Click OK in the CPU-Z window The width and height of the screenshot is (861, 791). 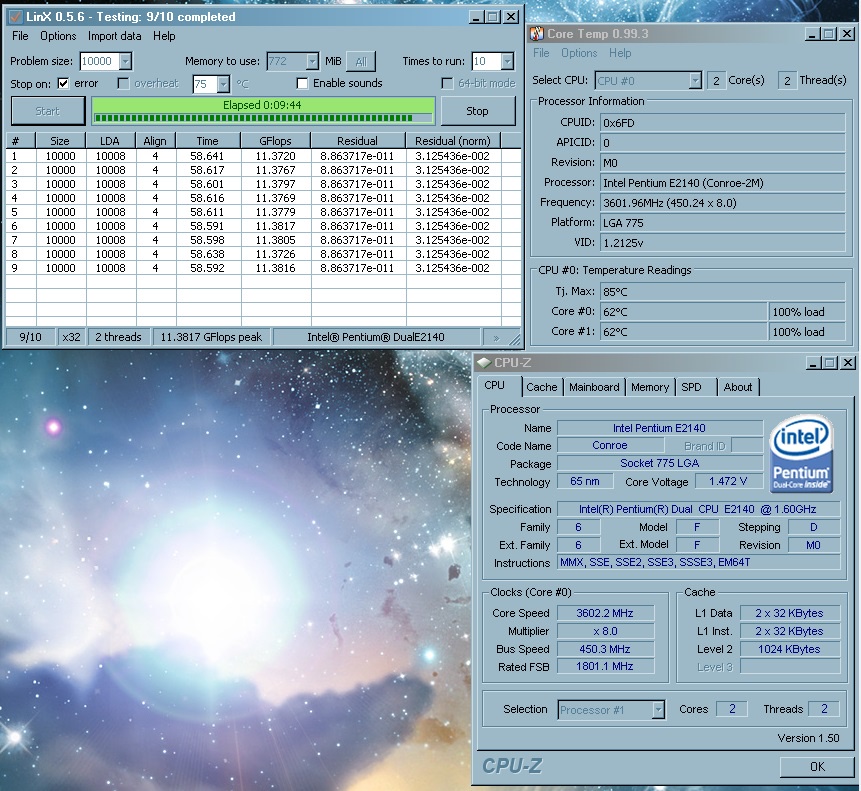coord(816,767)
